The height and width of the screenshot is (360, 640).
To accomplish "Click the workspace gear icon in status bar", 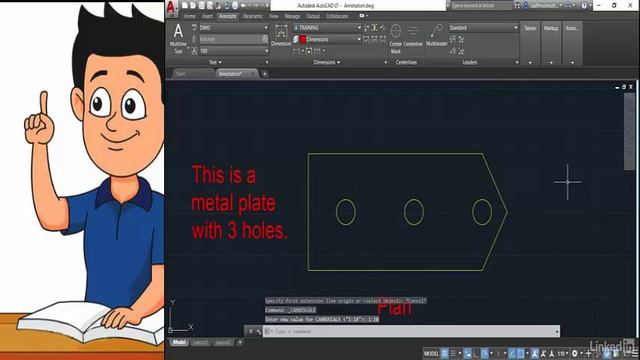I will click(x=575, y=353).
